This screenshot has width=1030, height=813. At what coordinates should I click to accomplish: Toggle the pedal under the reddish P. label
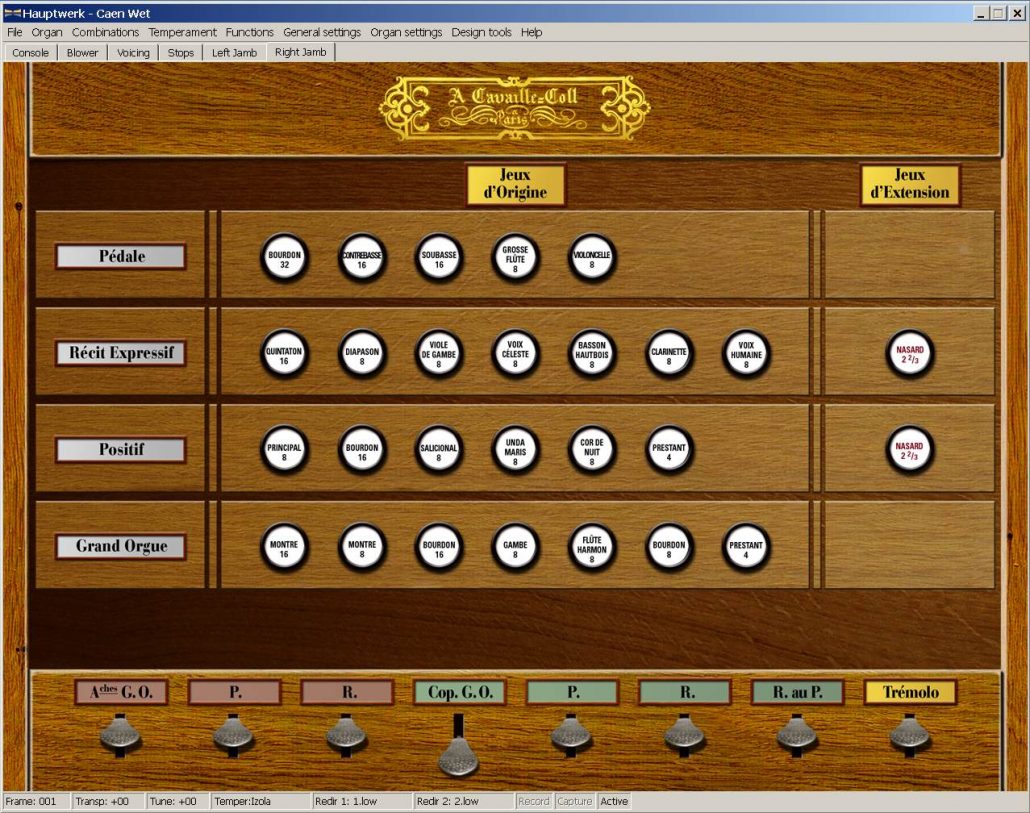(233, 734)
